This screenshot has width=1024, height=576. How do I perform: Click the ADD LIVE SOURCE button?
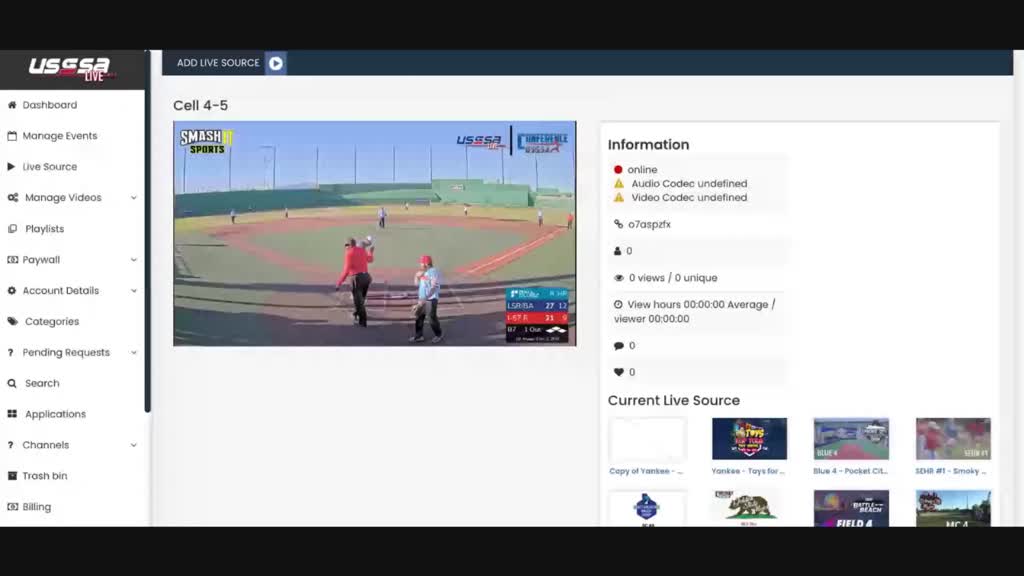tap(218, 63)
